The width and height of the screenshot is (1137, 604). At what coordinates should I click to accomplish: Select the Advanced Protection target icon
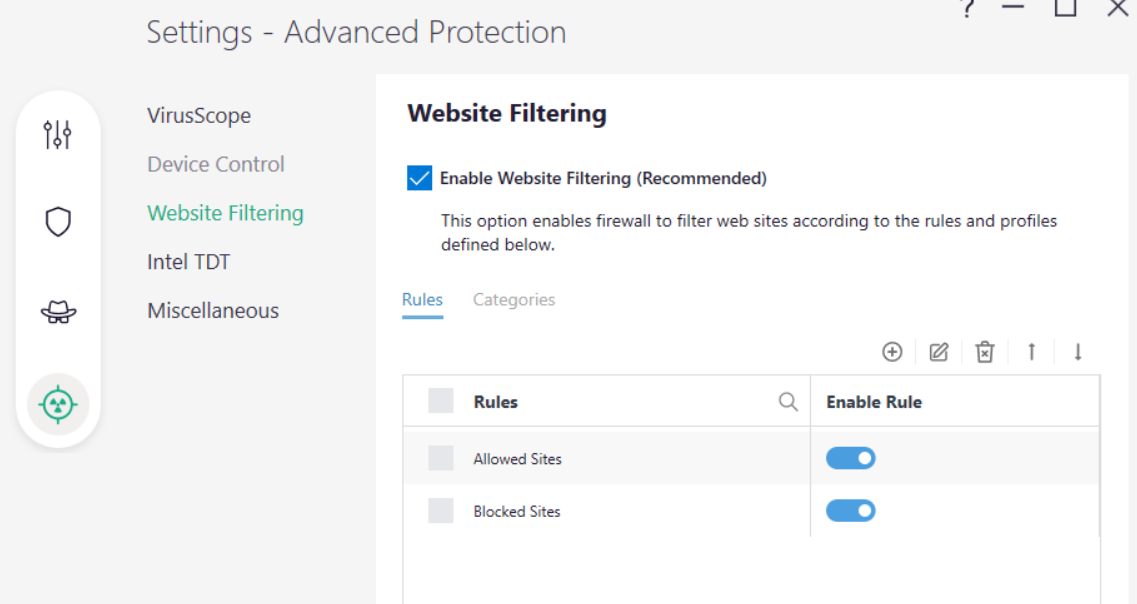point(57,404)
